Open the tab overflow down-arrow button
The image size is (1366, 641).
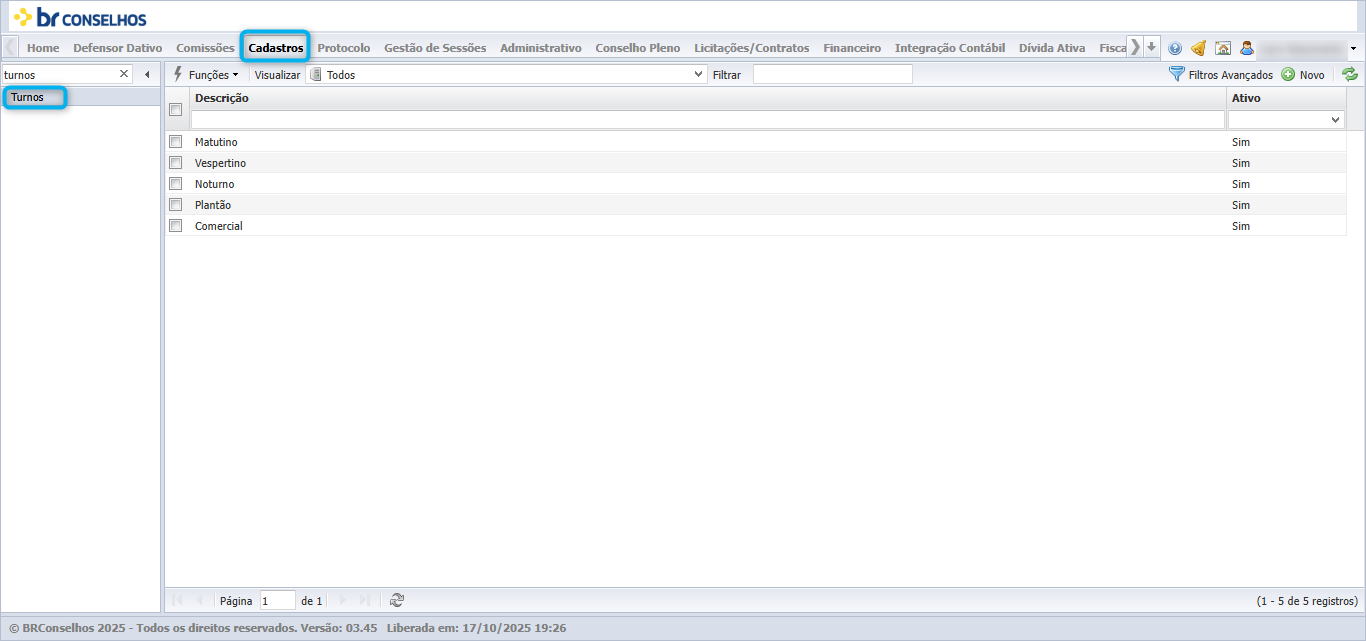(x=1152, y=47)
